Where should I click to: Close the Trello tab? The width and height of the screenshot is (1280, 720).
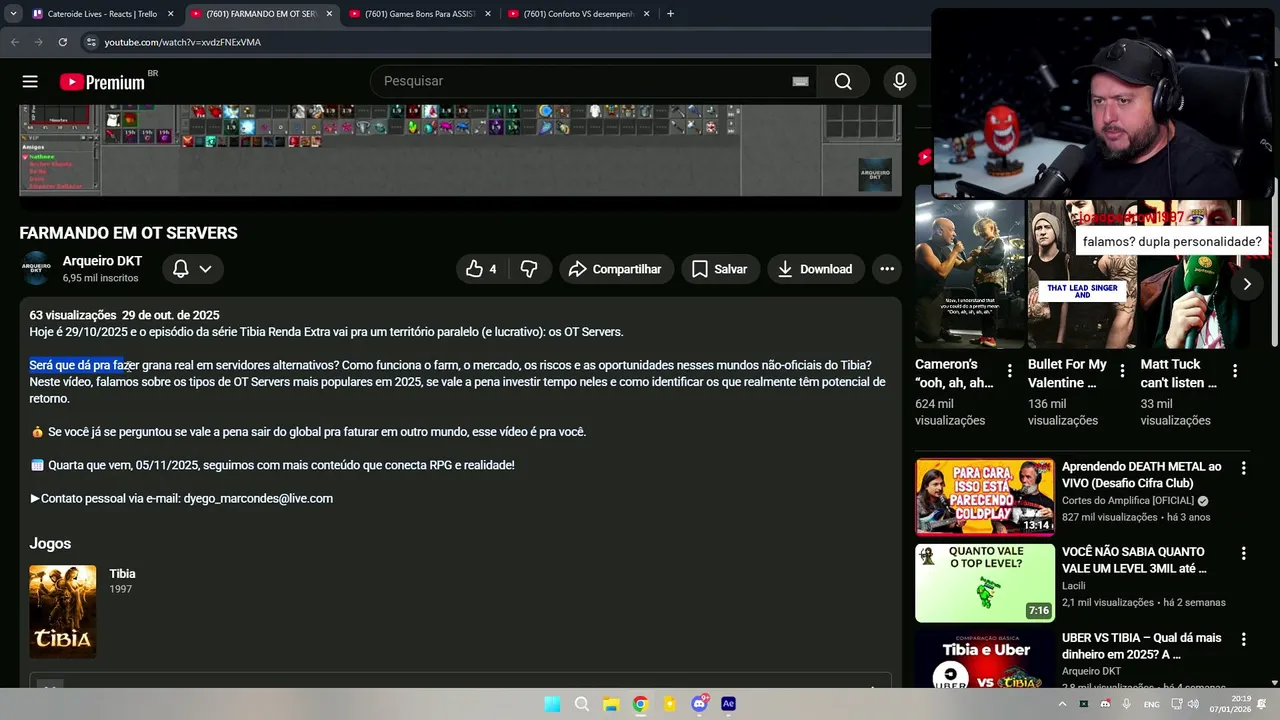(x=171, y=14)
